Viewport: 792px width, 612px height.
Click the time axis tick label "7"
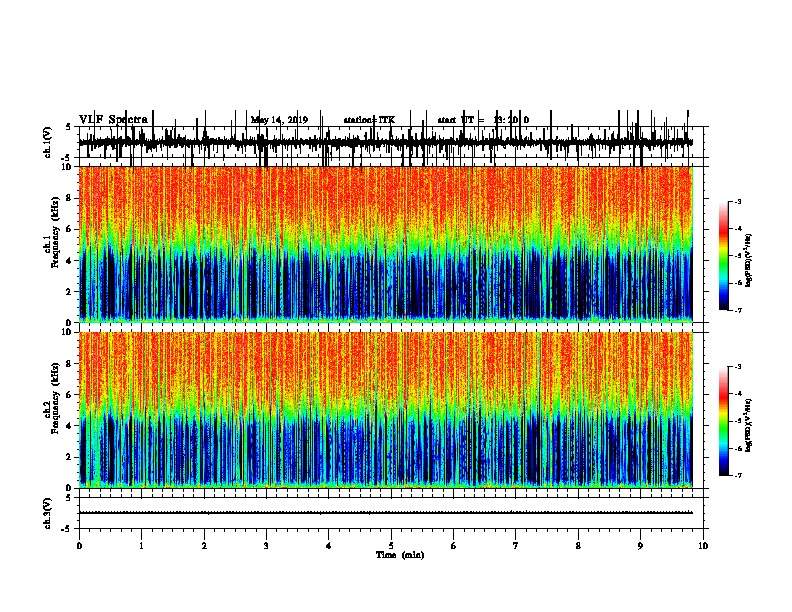(x=516, y=546)
